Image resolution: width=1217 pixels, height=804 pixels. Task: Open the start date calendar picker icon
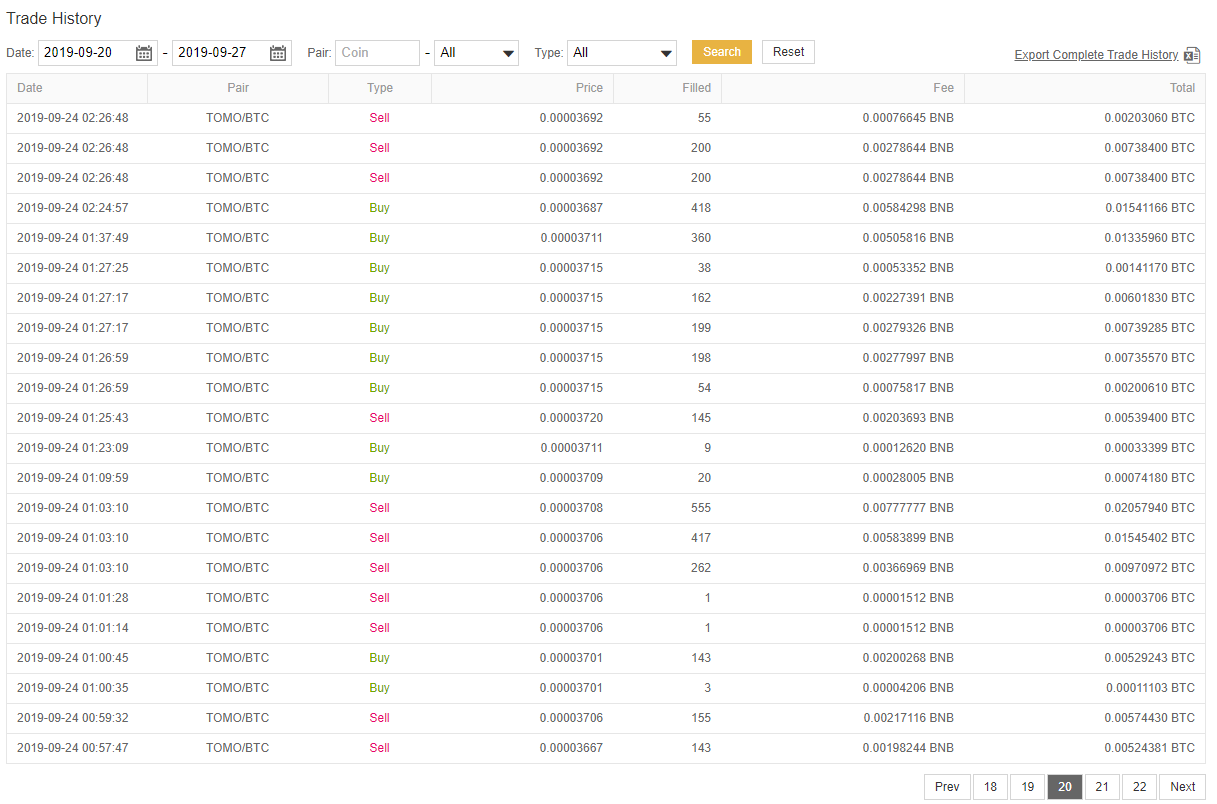(144, 53)
